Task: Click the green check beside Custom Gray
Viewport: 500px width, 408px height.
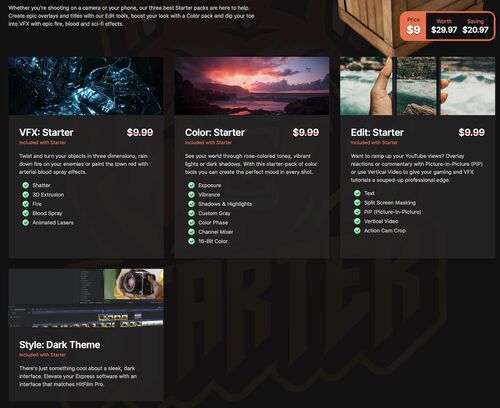Action: pos(191,213)
